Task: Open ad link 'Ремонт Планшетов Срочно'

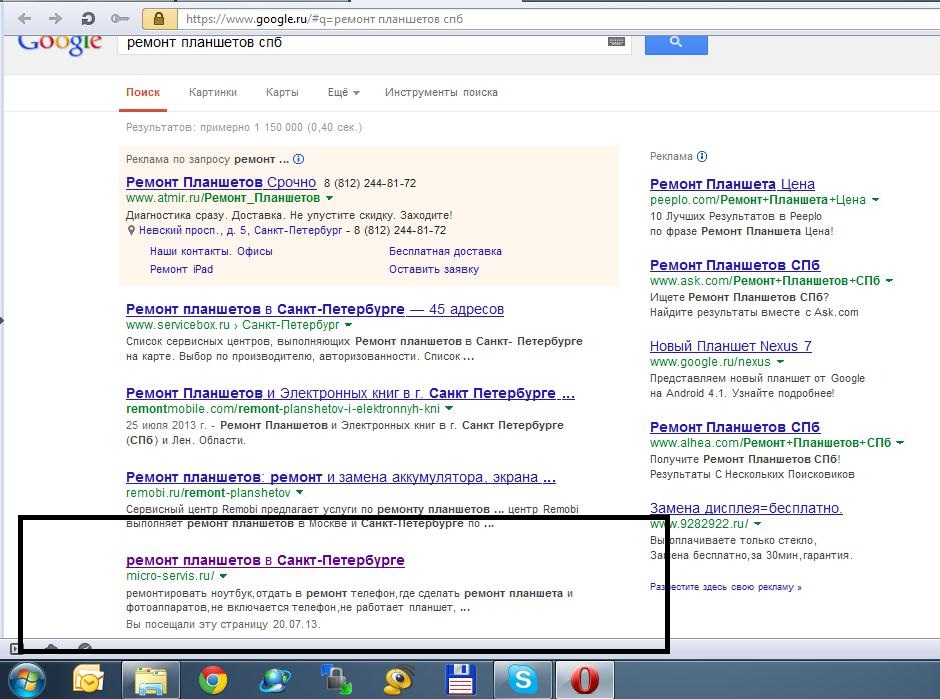Action: 221,182
